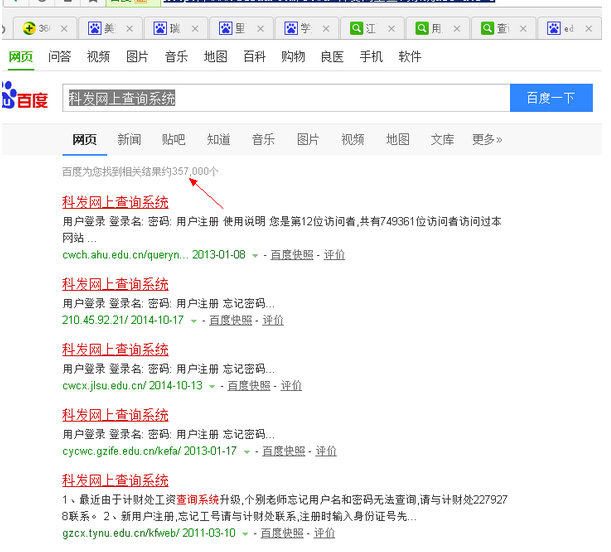Viewport: 611px width, 552px height.
Task: Open 音乐 in the top navigation
Action: tap(176, 57)
